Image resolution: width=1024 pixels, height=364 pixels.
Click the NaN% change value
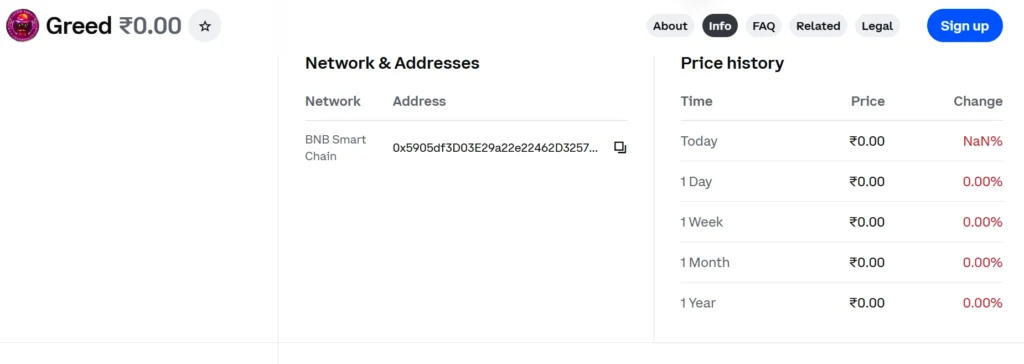[x=982, y=141]
